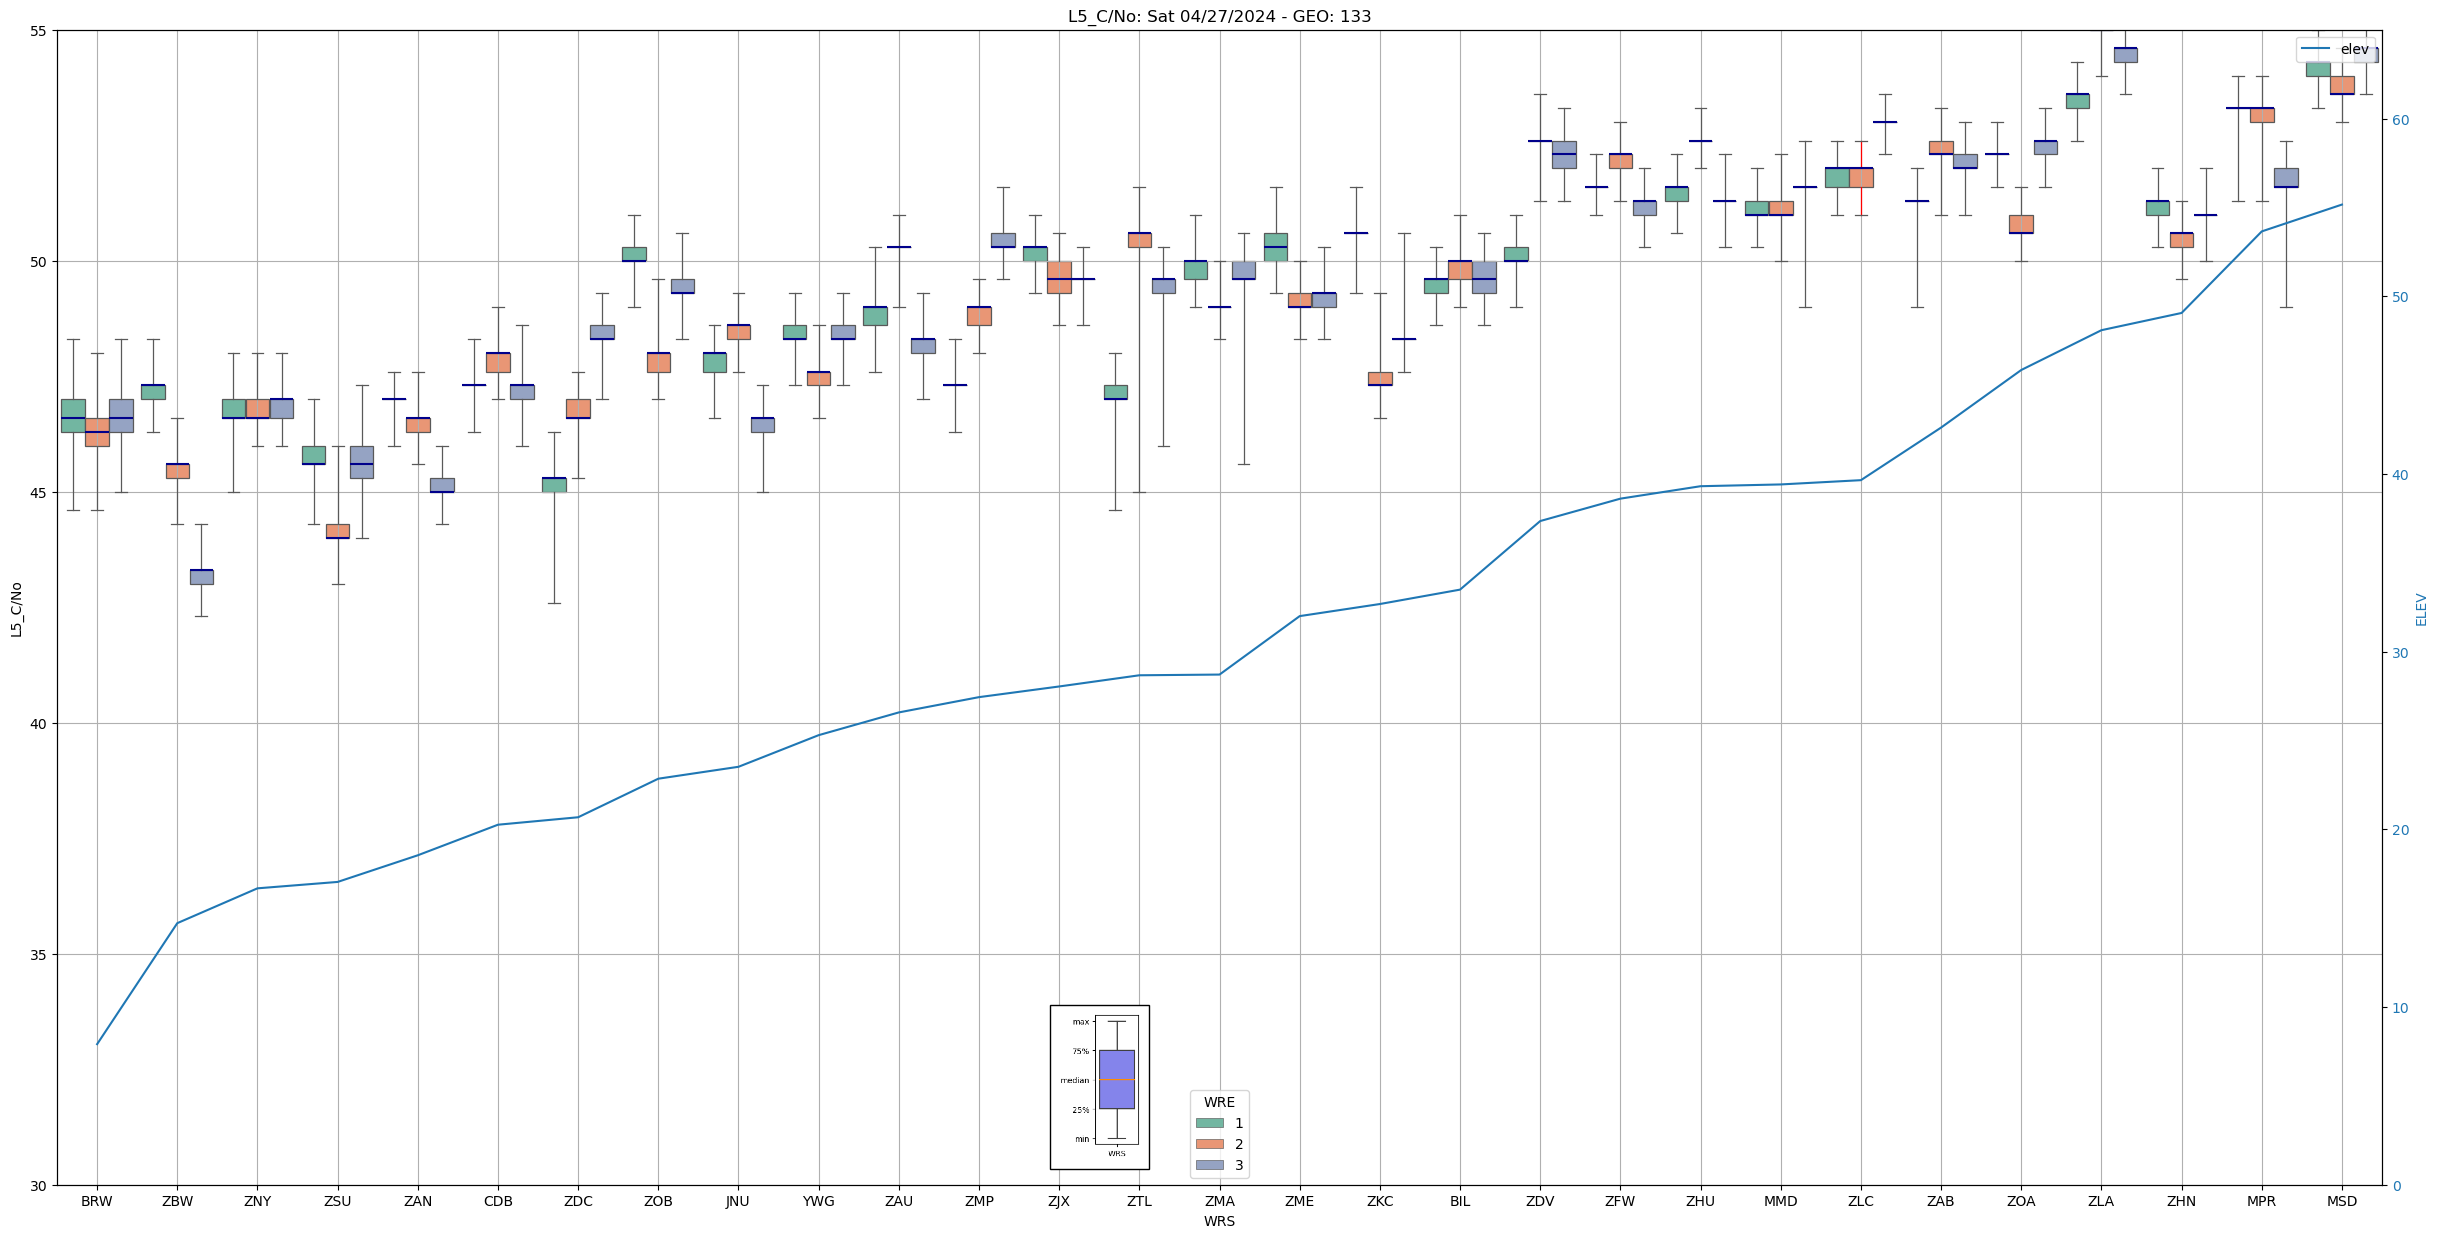The width and height of the screenshot is (2439, 1238).
Task: Click the BIL x-axis label
Action: click(x=1460, y=1201)
